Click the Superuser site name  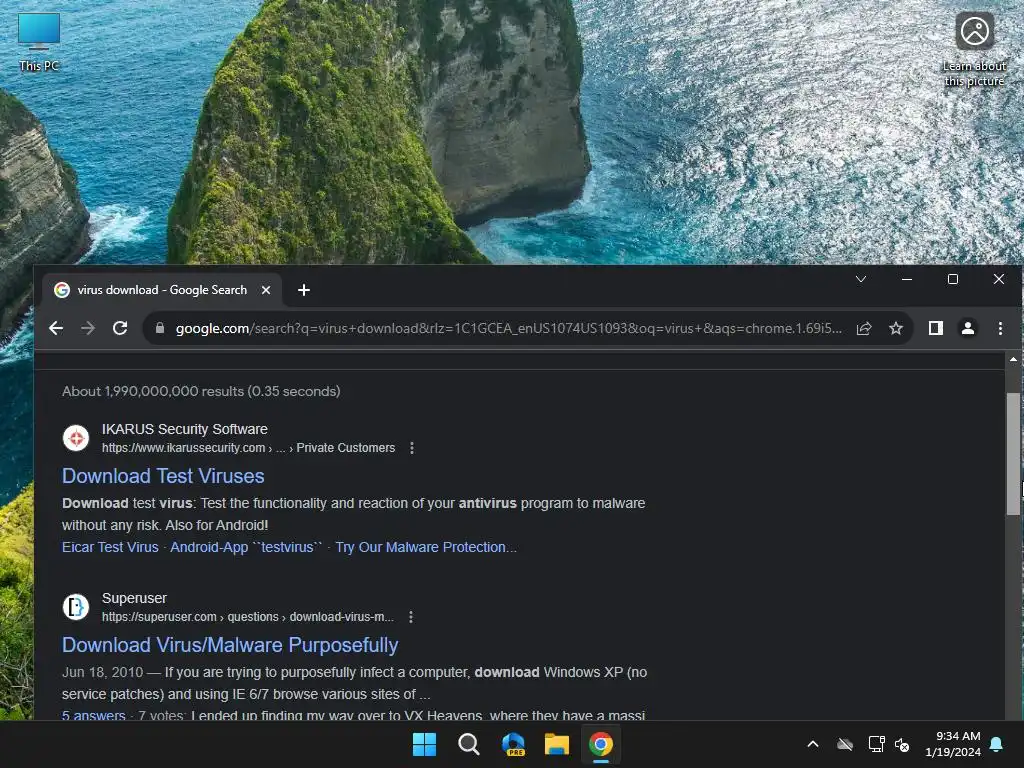[134, 598]
